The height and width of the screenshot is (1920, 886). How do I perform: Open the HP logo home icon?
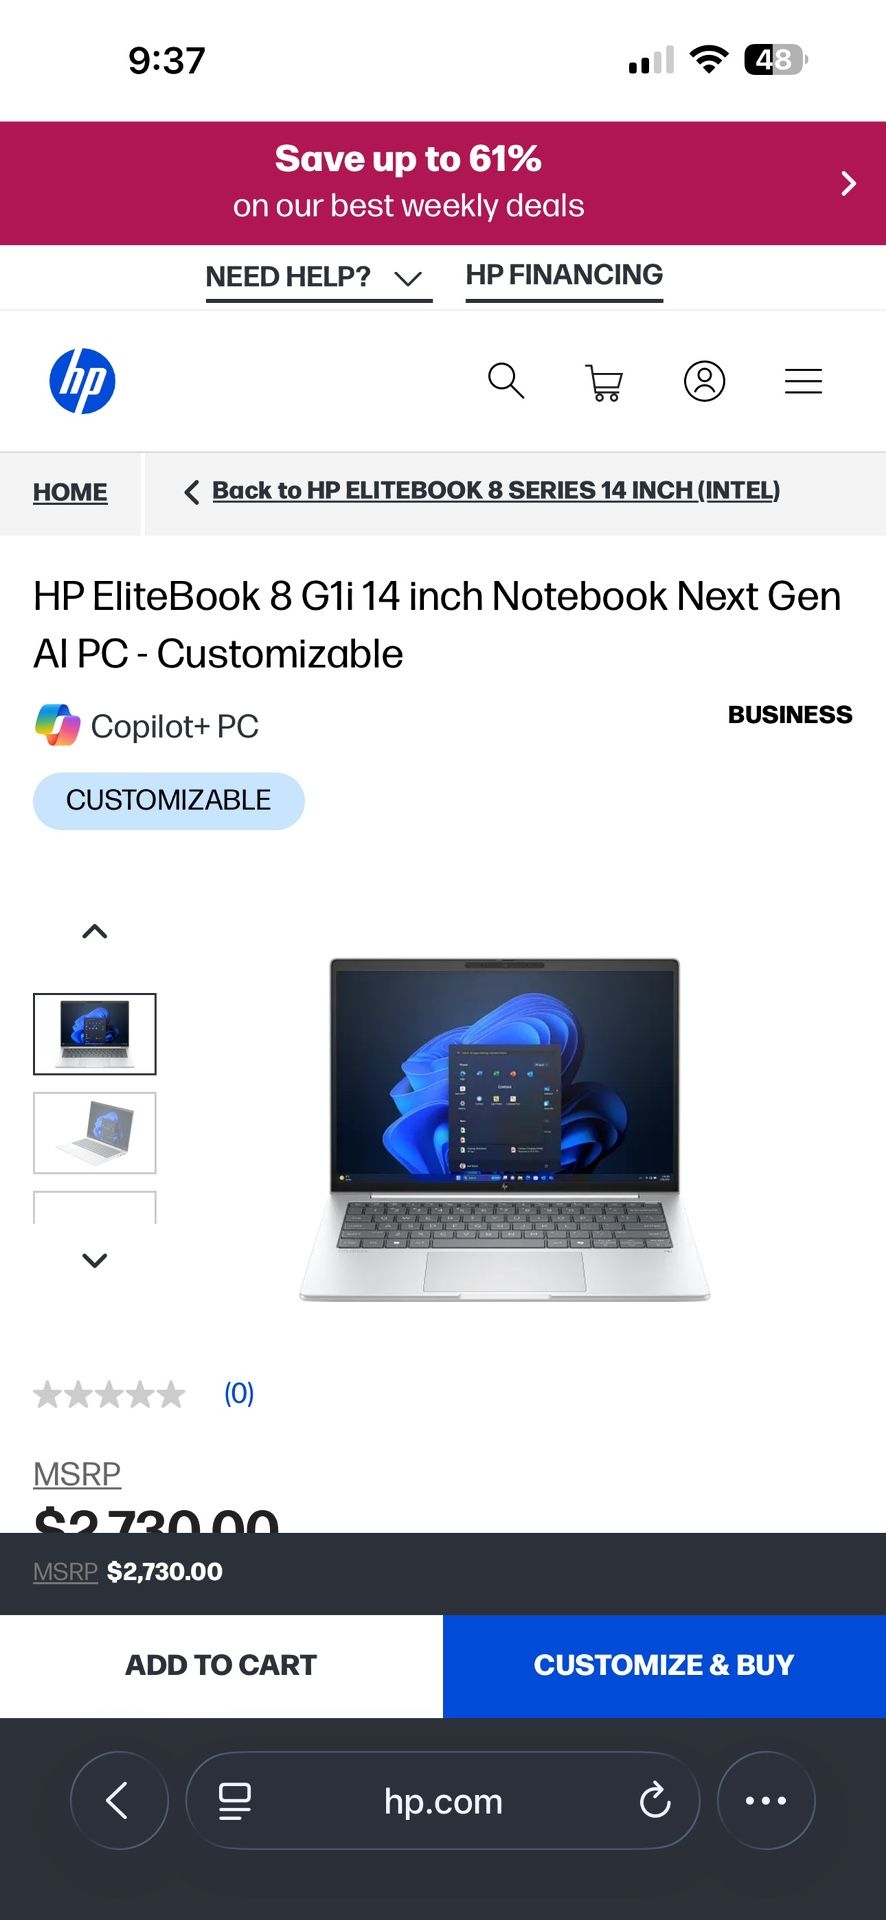click(82, 381)
